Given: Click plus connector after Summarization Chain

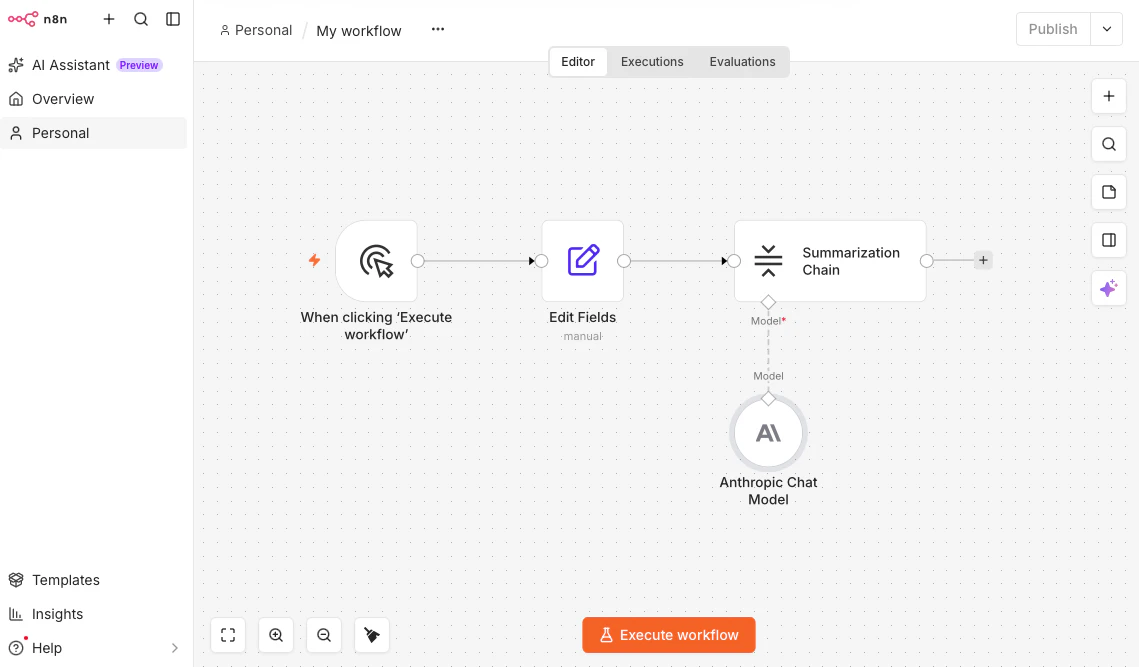Looking at the screenshot, I should pyautogui.click(x=983, y=260).
